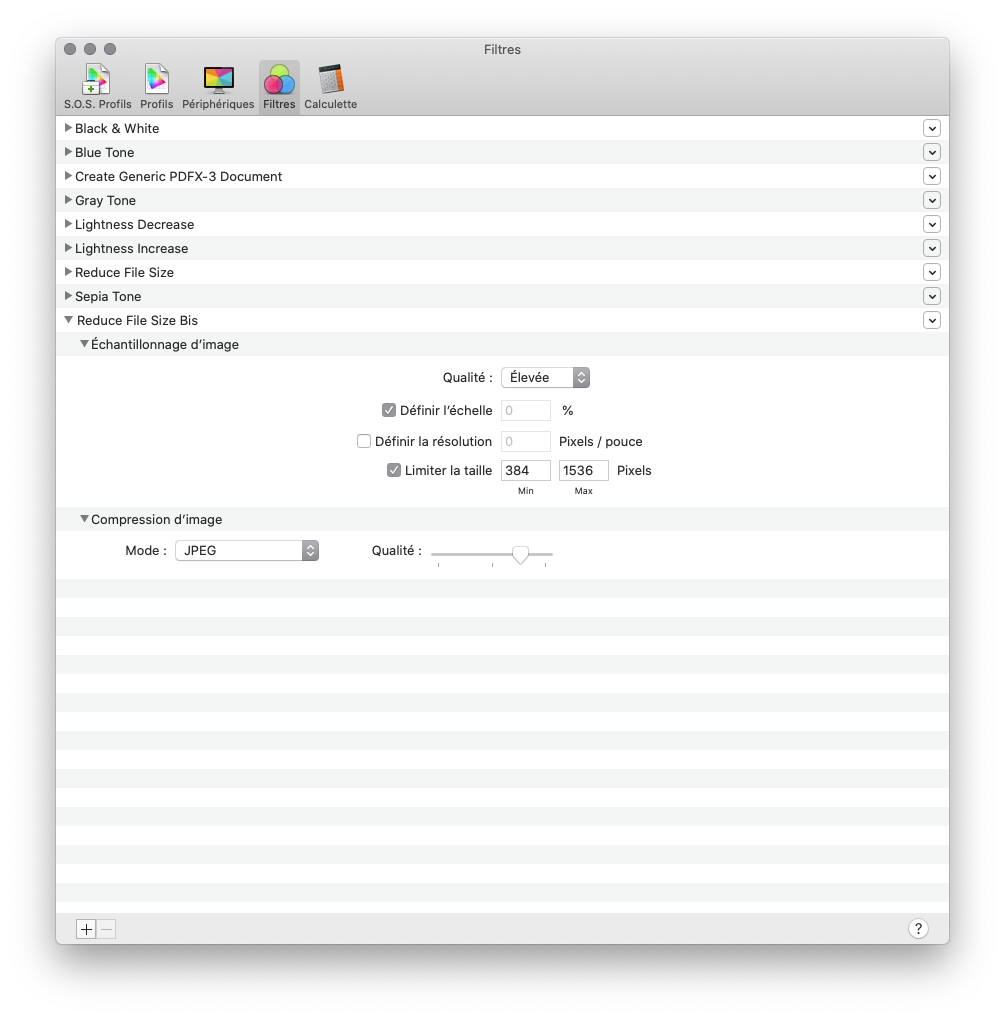Viewport: 1005px width, 1018px height.
Task: Select the Sepia Tone filter name
Action: tap(108, 297)
